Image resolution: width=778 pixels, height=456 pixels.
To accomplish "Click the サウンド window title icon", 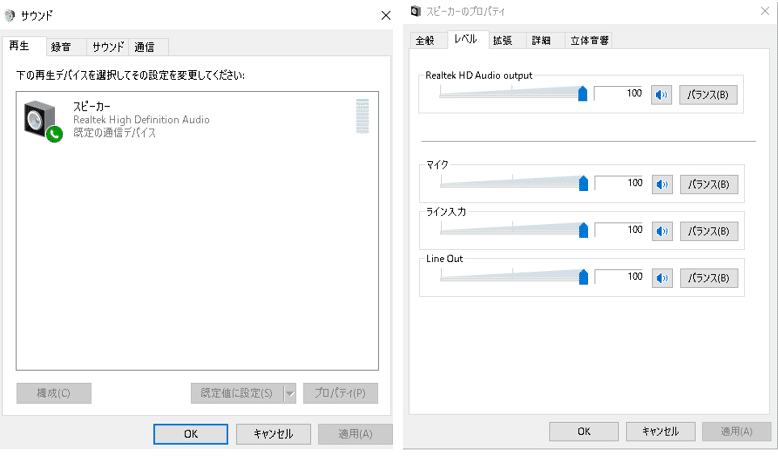I will click(9, 16).
